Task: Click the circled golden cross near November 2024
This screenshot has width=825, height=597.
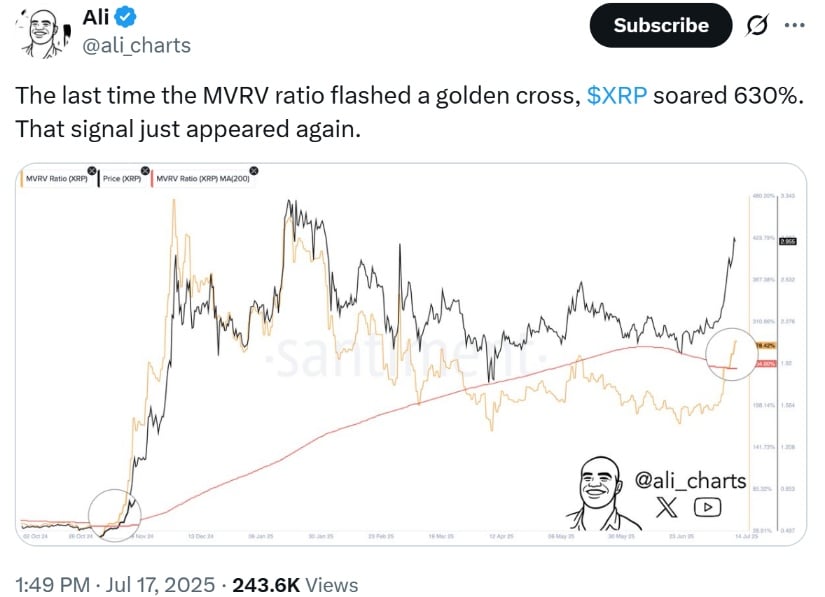Action: point(115,515)
